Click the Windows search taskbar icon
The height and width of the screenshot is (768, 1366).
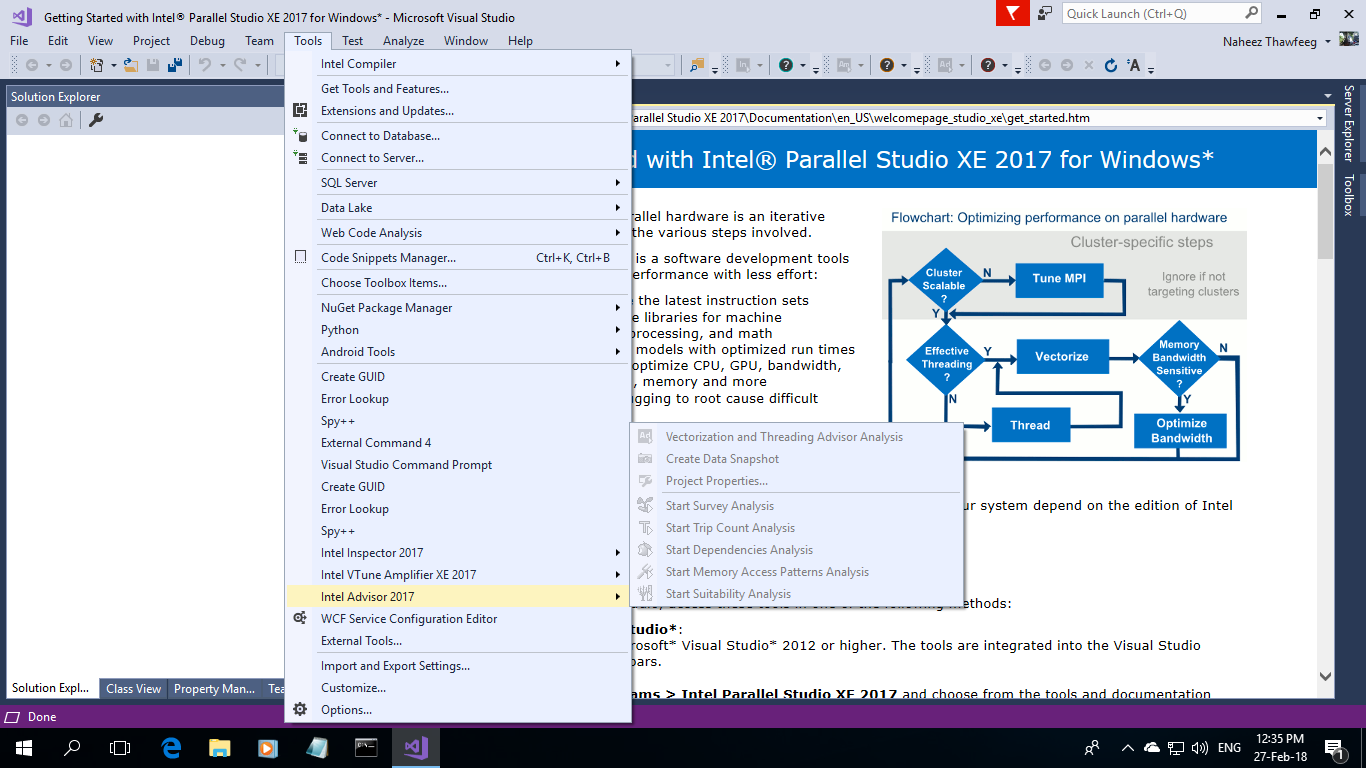72,747
